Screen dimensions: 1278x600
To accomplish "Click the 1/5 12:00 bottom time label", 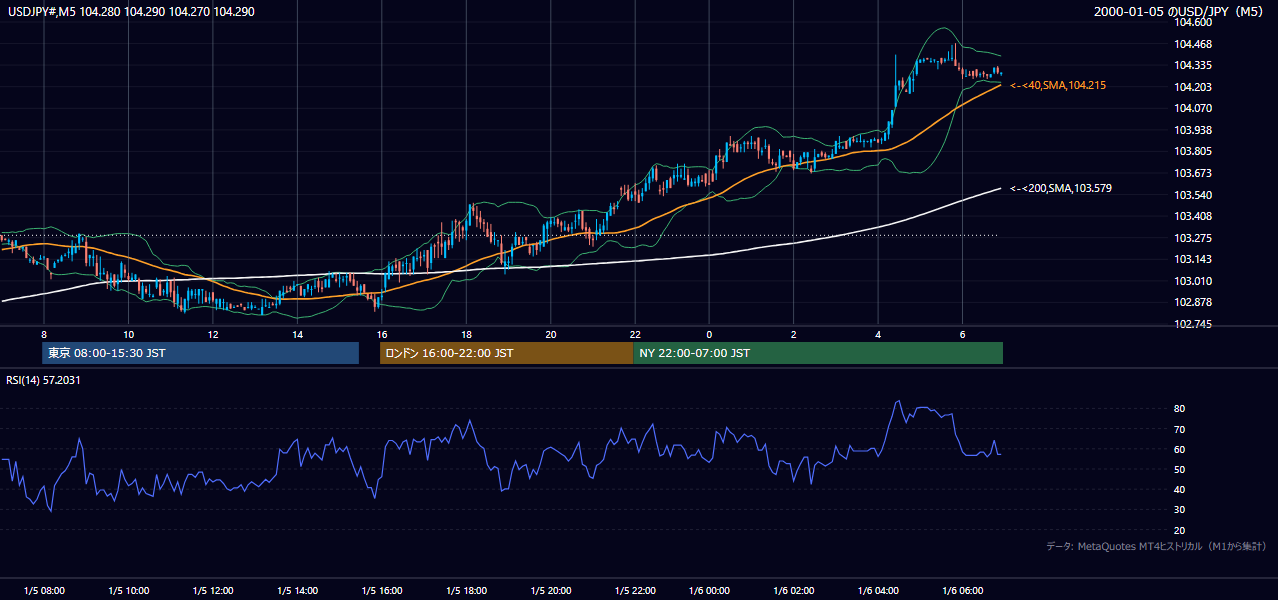I will click(x=213, y=591).
